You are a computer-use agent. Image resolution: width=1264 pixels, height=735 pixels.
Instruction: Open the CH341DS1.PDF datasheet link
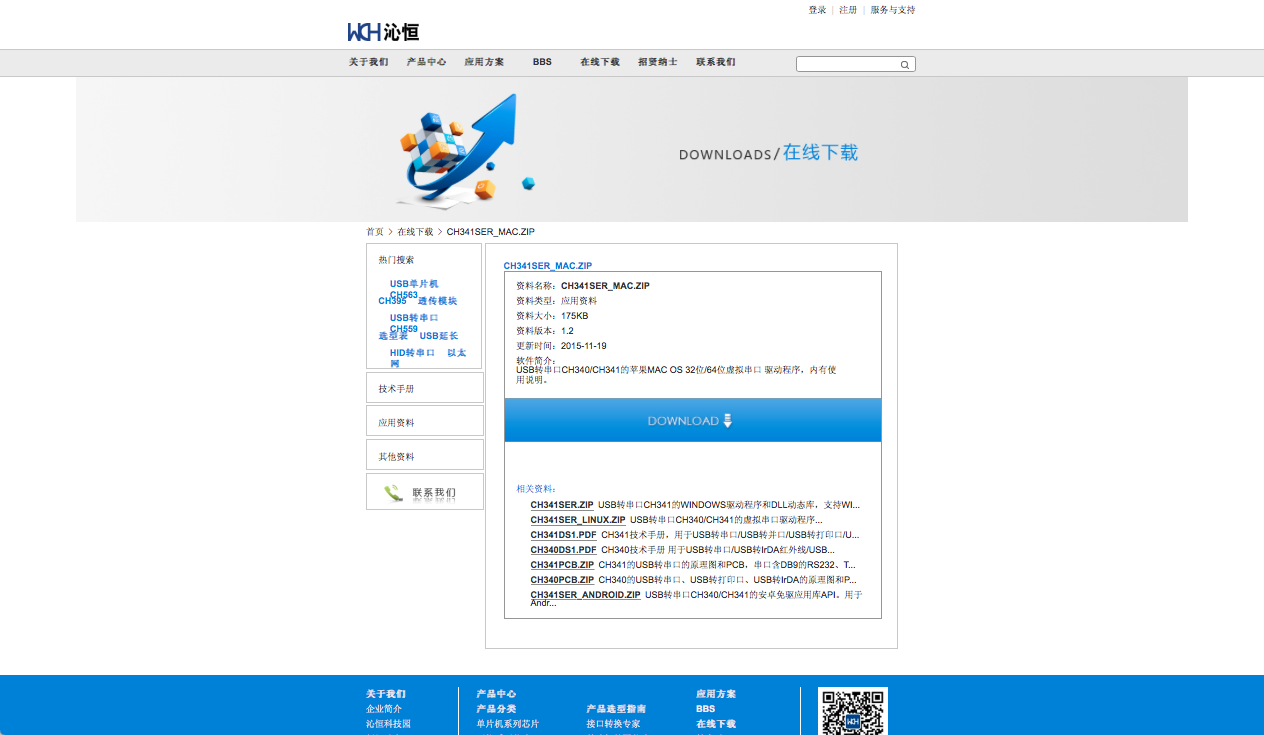(x=563, y=535)
